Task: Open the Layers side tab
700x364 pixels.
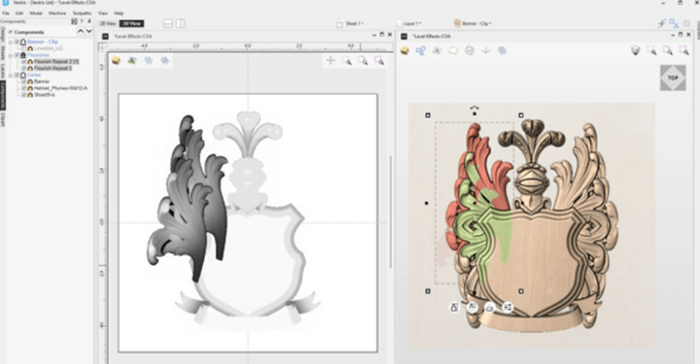Action: click(3, 71)
